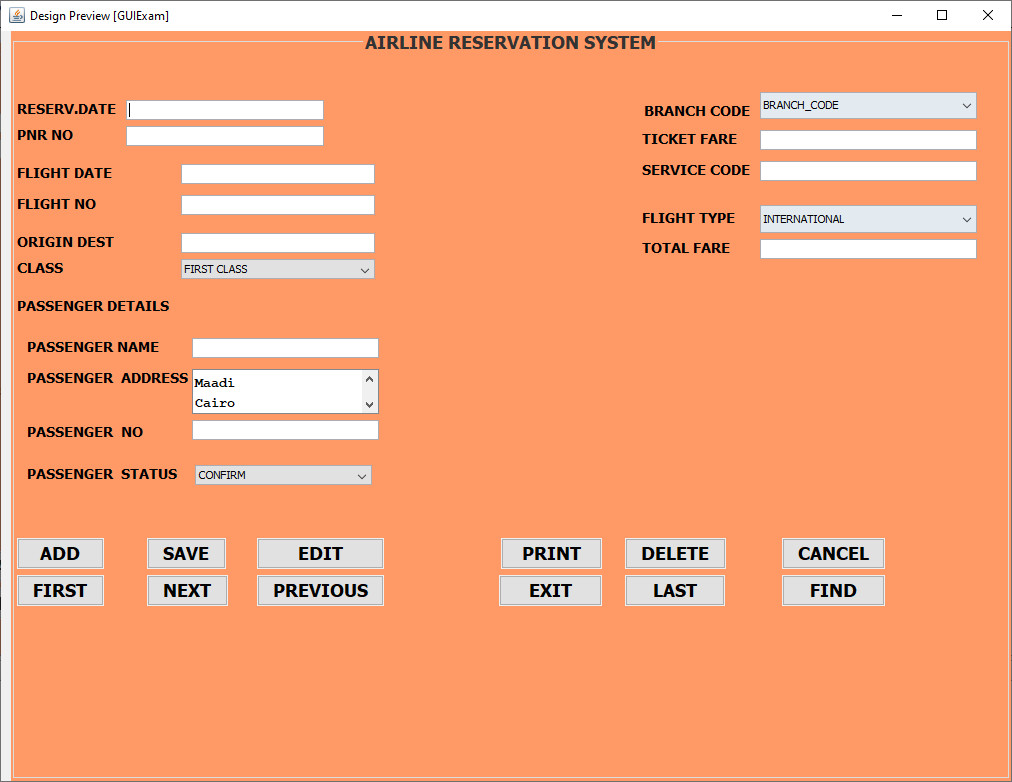This screenshot has width=1012, height=782.
Task: Click the TICKET FARE input field
Action: tap(868, 140)
